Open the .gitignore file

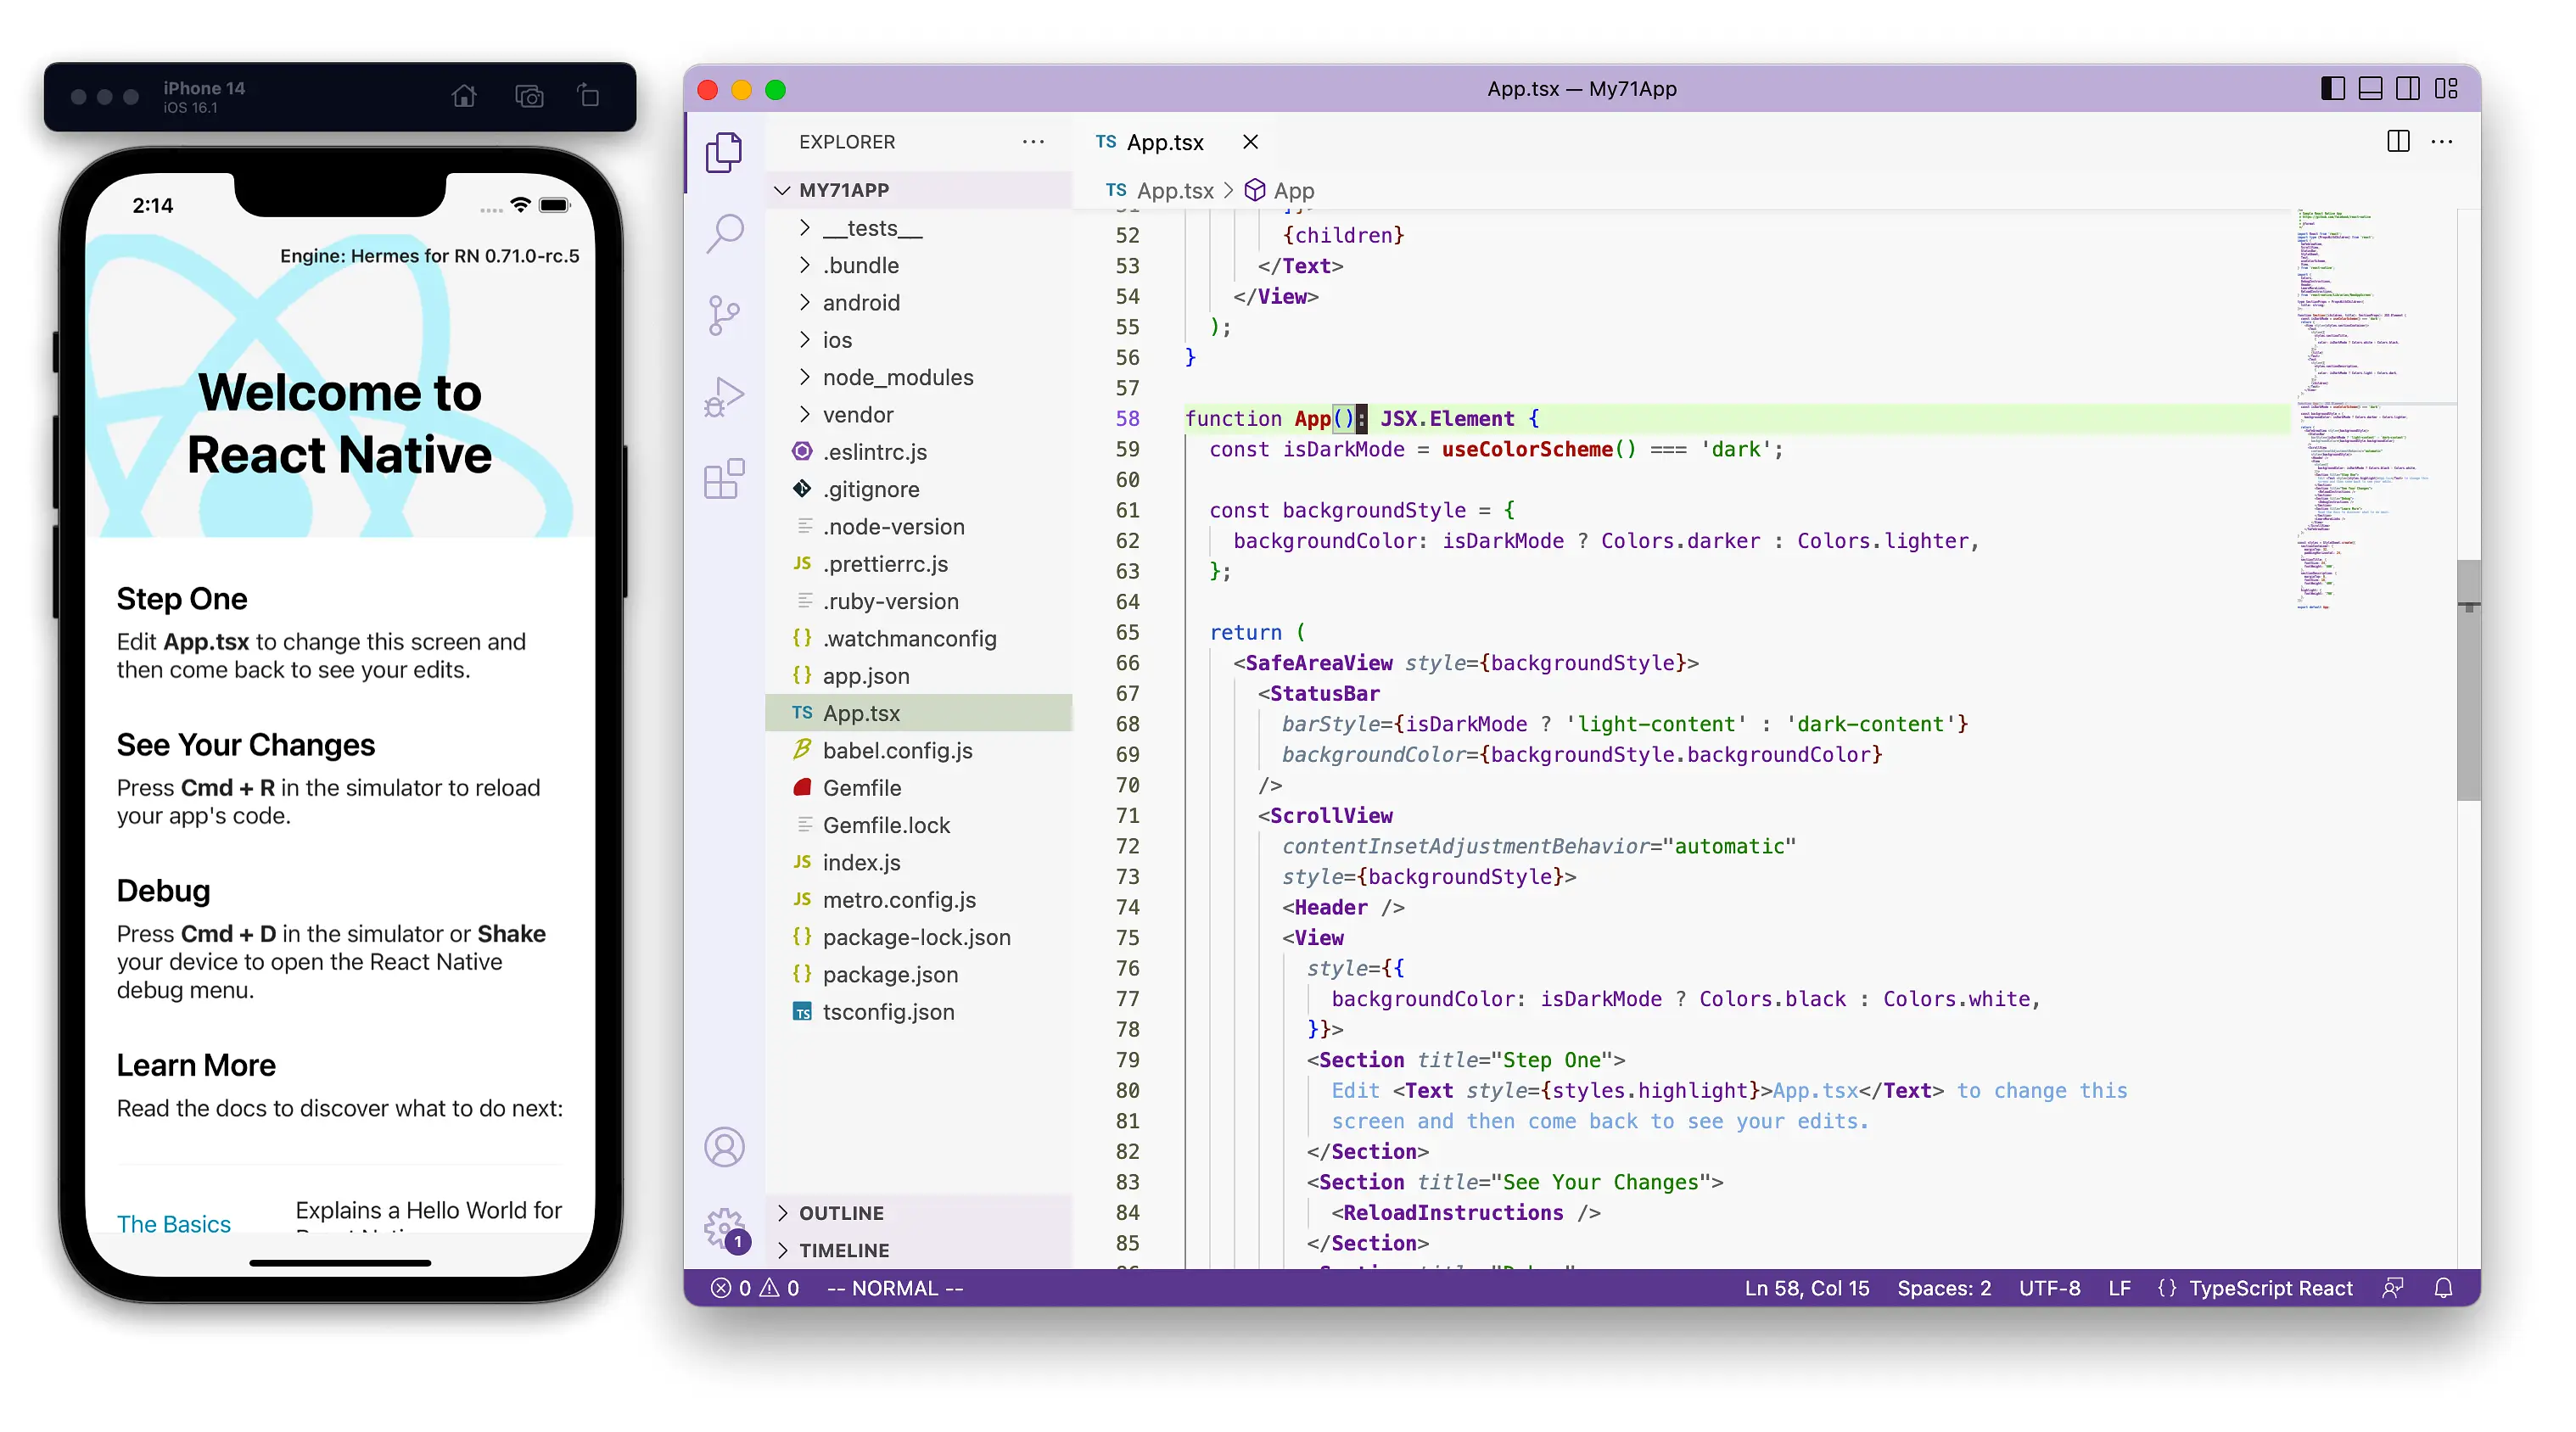tap(918, 489)
